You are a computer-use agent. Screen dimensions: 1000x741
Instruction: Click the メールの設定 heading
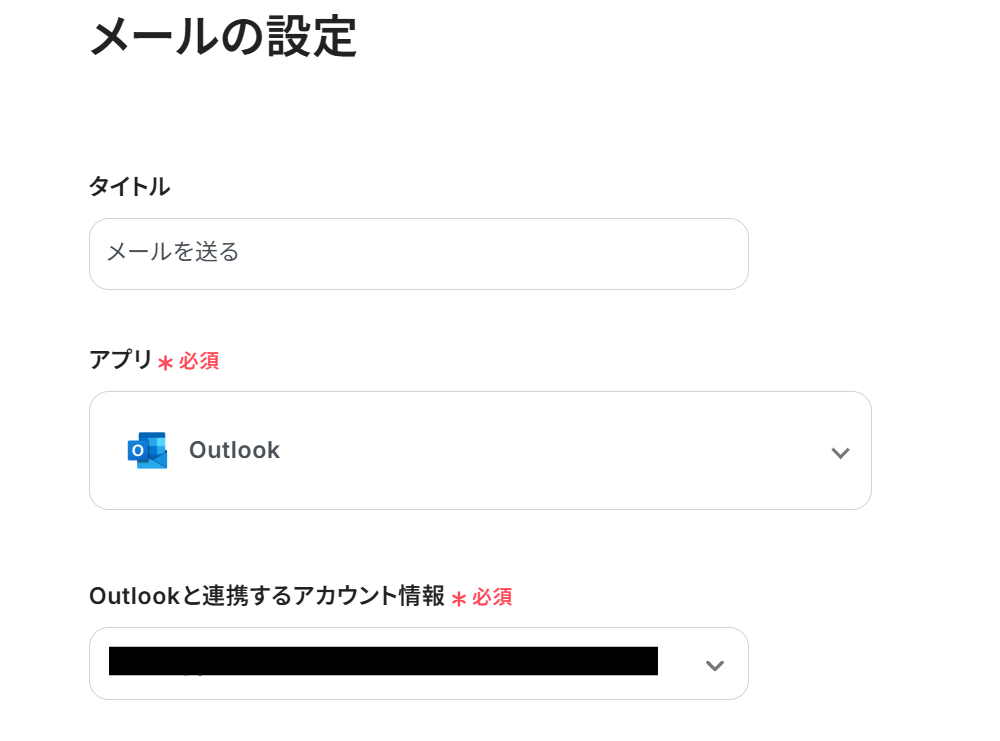(223, 38)
